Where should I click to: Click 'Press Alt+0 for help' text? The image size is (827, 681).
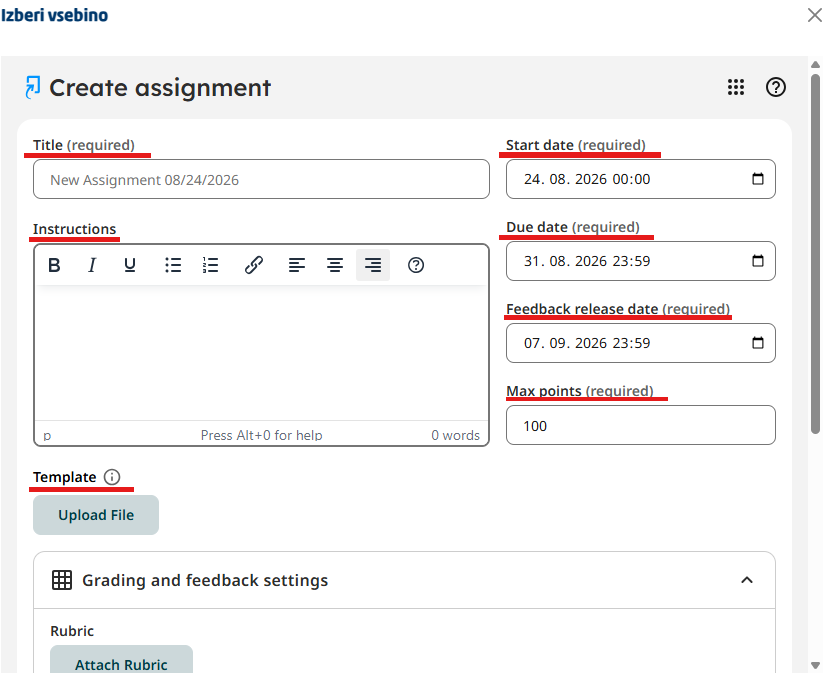[x=261, y=435]
